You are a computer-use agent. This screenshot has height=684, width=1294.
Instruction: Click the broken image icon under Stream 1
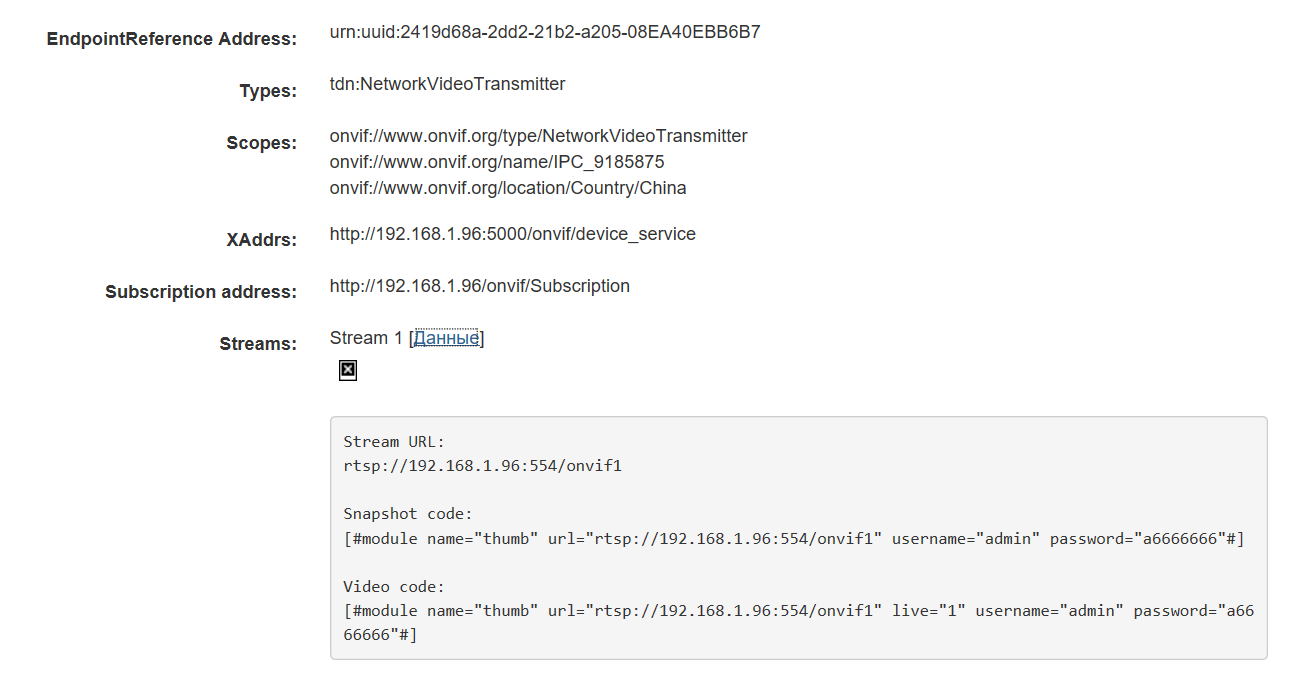coord(347,370)
